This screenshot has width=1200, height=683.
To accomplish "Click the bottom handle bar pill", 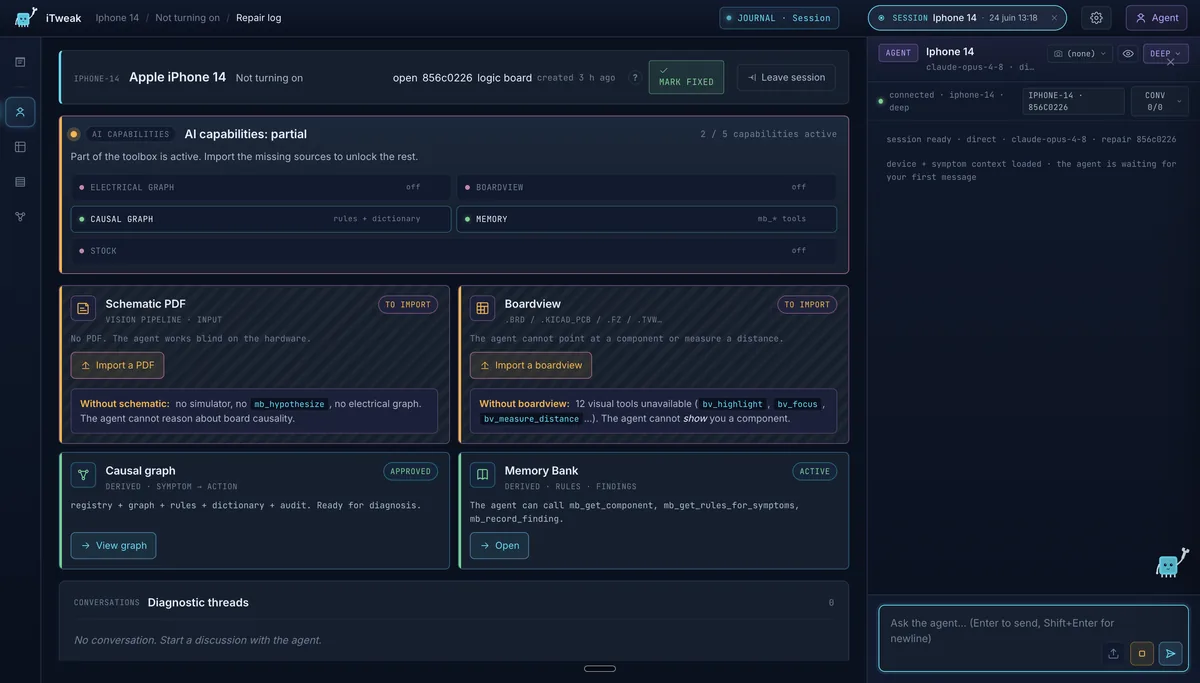I will 600,668.
